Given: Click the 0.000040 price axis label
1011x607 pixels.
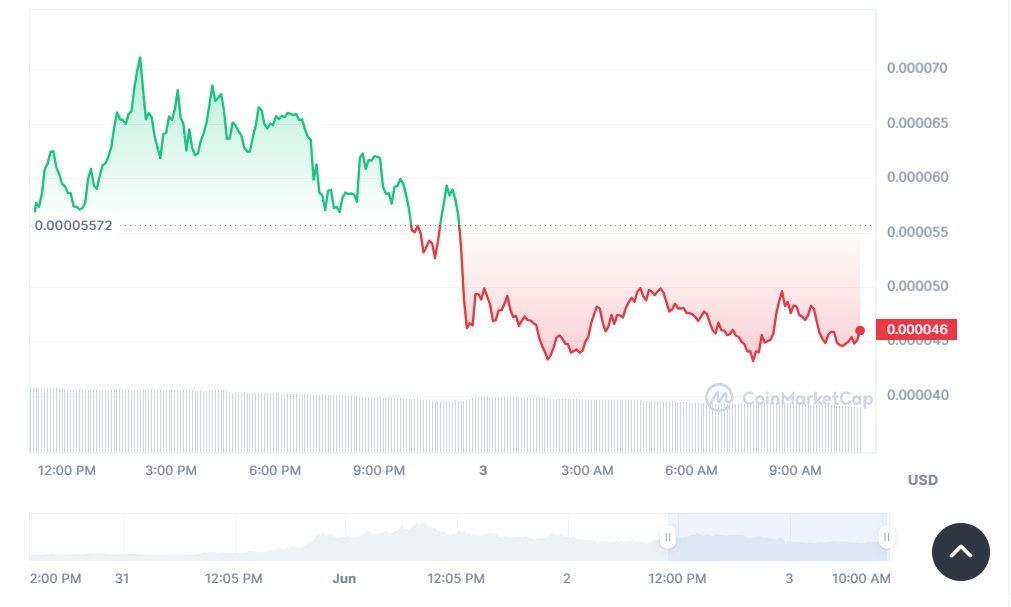Looking at the screenshot, I should point(916,395).
